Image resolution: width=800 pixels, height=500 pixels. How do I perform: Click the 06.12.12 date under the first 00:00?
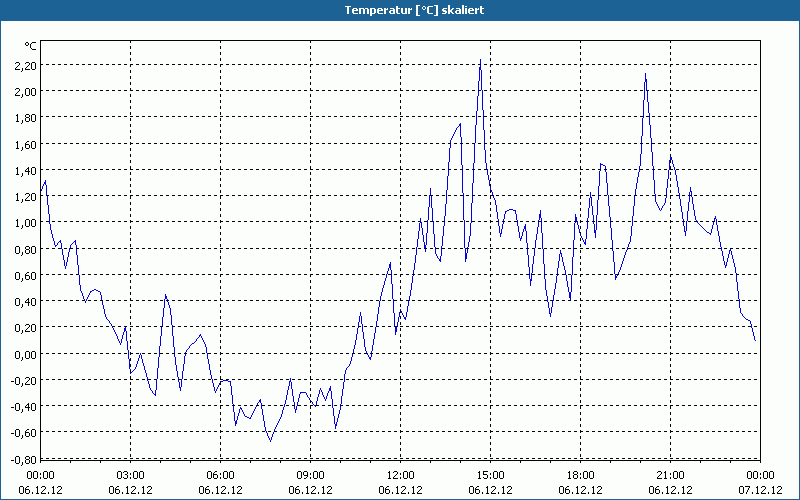tap(40, 490)
